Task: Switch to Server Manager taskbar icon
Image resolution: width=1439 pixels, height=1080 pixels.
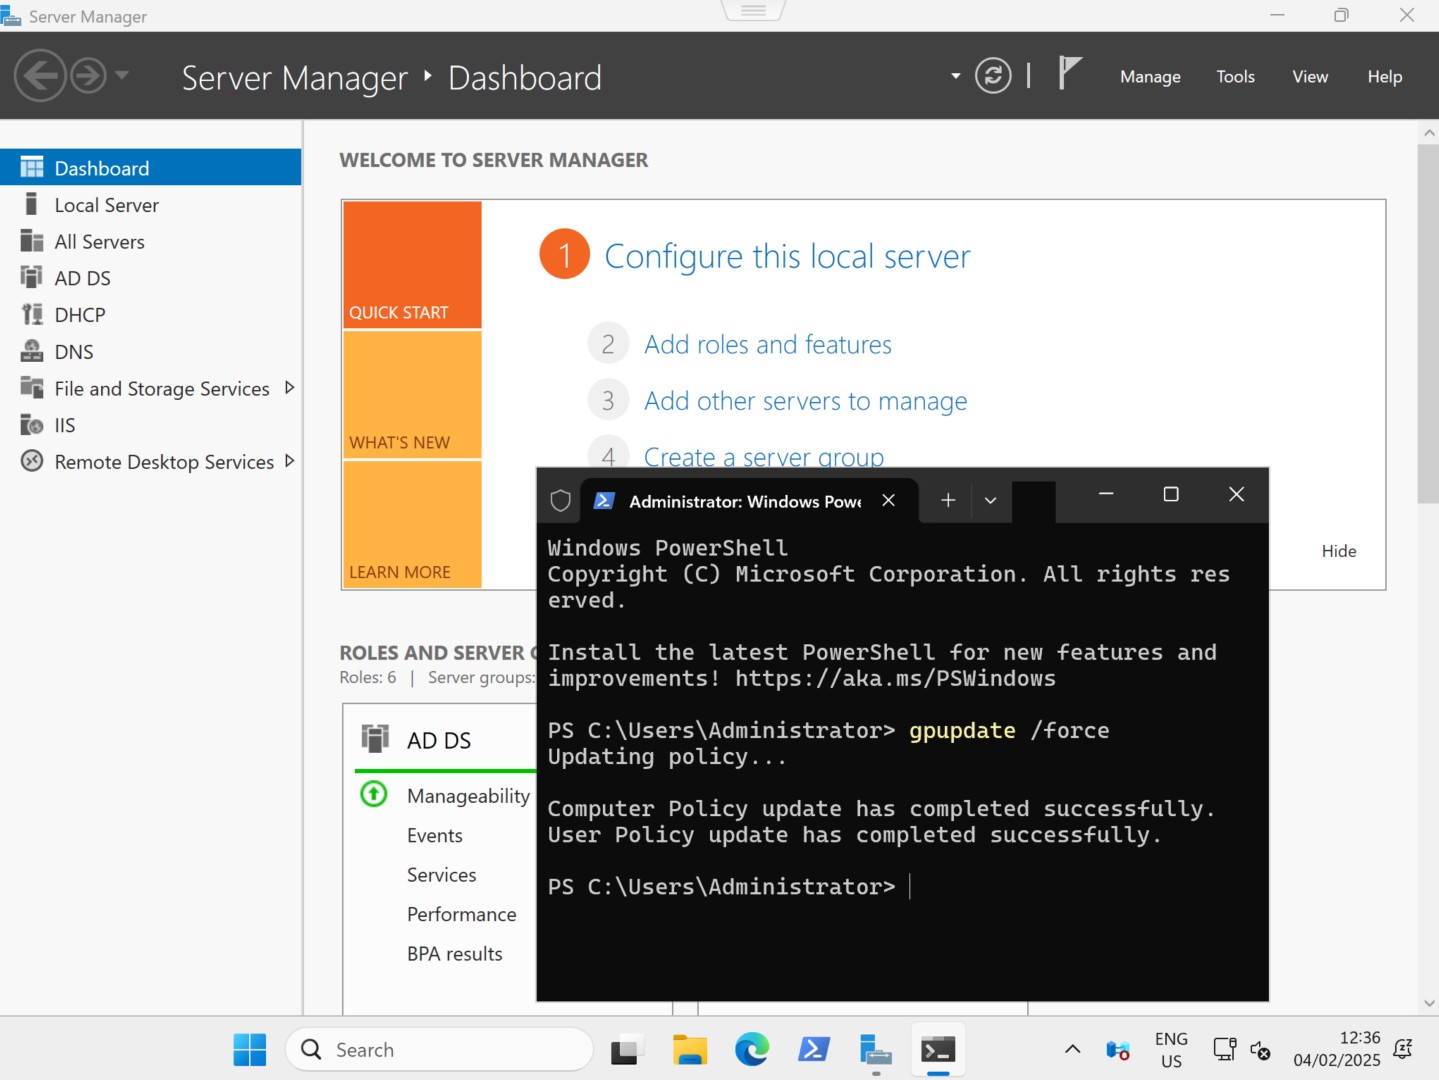Action: (x=876, y=1050)
